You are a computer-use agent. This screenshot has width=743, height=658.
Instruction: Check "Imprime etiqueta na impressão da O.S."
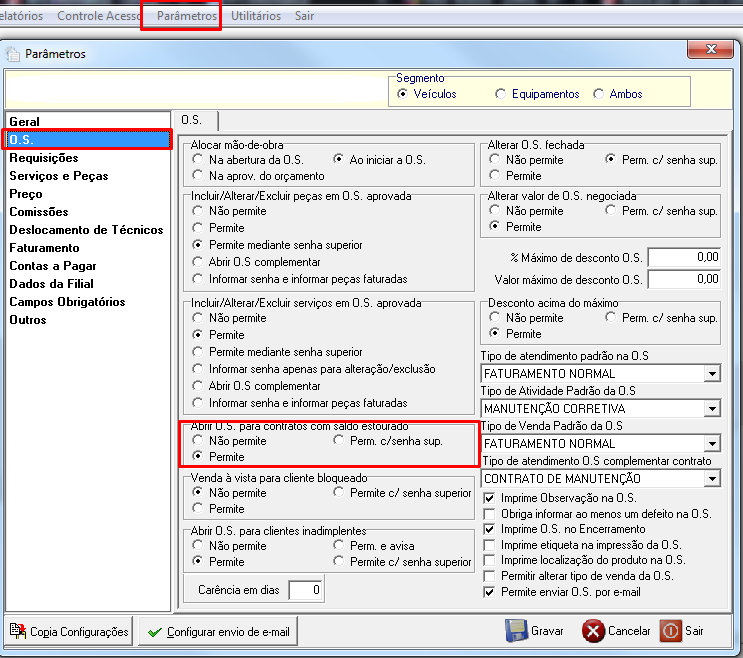489,545
